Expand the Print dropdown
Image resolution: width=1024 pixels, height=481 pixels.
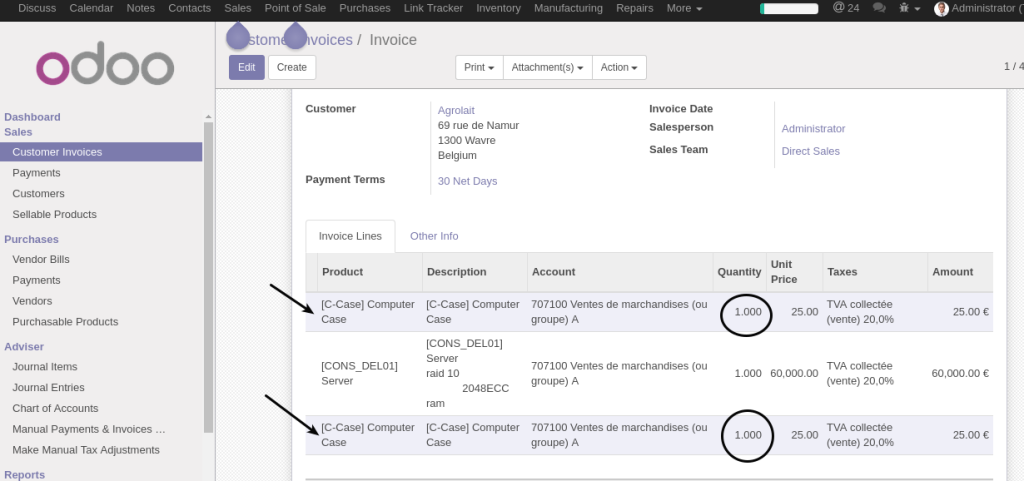pos(479,67)
